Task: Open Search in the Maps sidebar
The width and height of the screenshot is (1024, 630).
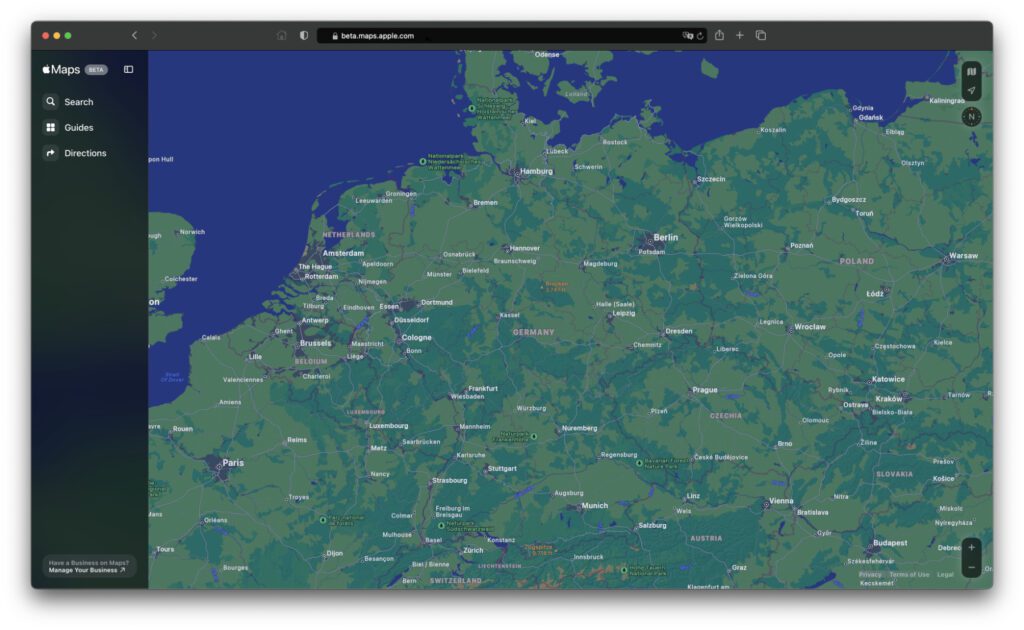Action: click(x=70, y=101)
